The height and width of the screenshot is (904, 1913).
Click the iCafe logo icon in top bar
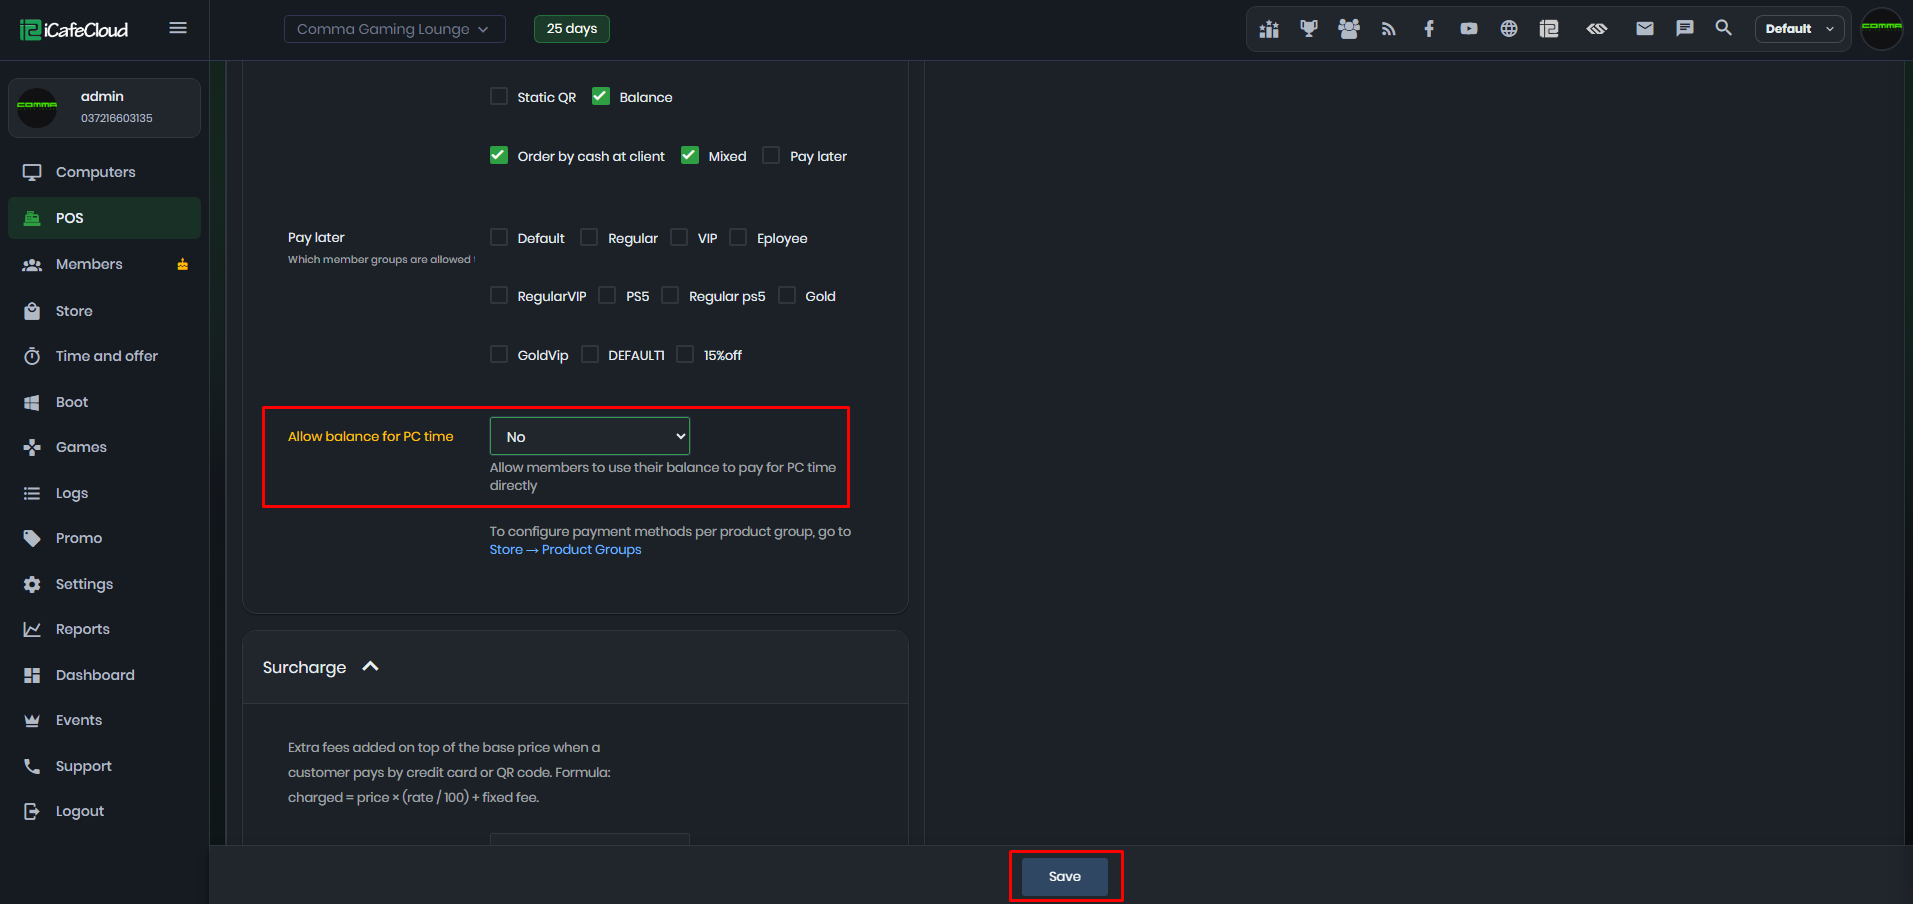(1549, 29)
